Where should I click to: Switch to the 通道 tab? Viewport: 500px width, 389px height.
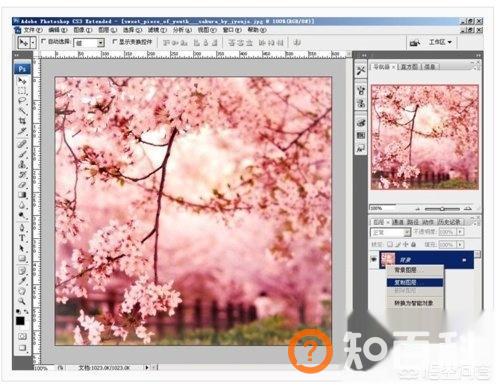[x=397, y=222]
